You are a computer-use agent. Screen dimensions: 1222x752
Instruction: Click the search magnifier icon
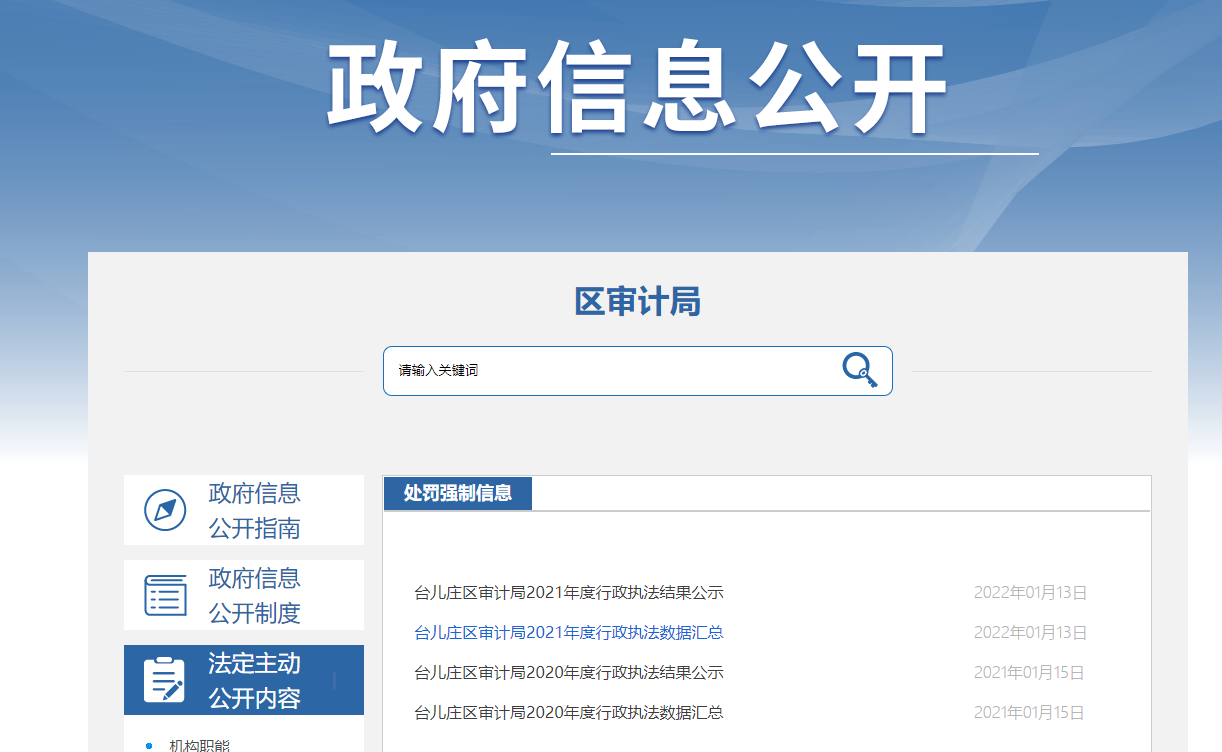[x=860, y=370]
